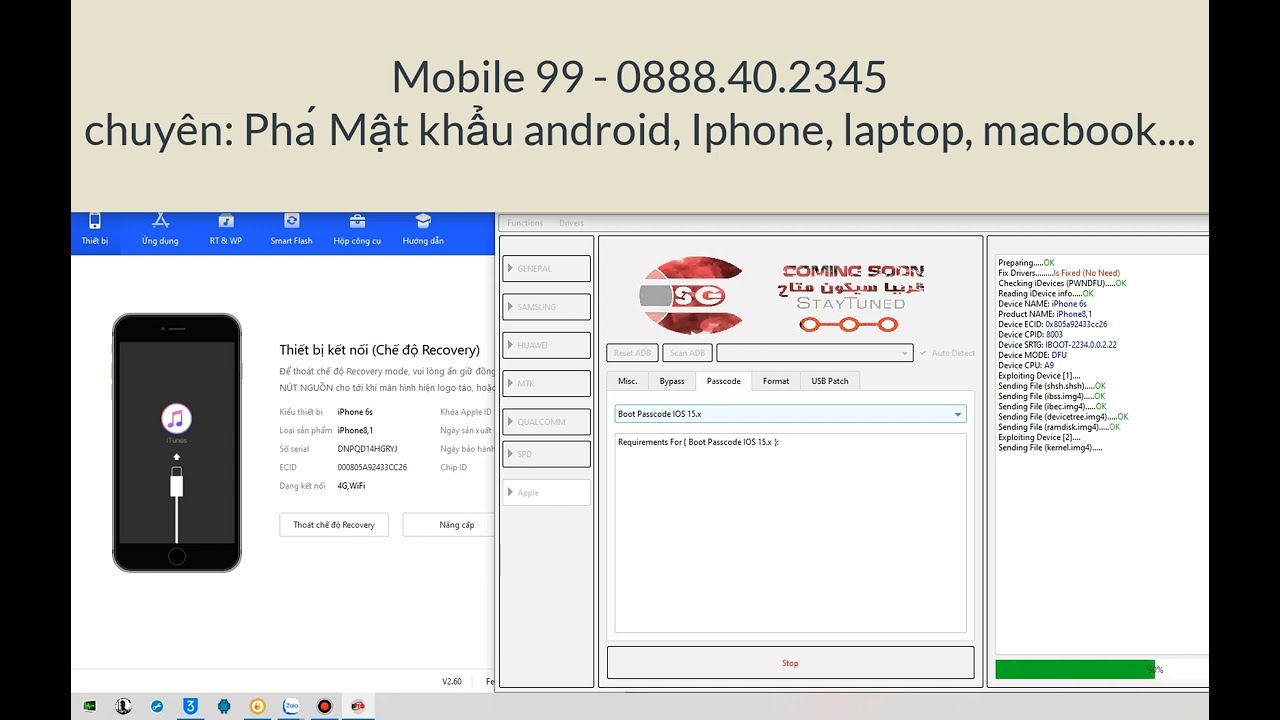Expand the GENERAL category
1280x720 pixels.
pyautogui.click(x=546, y=269)
